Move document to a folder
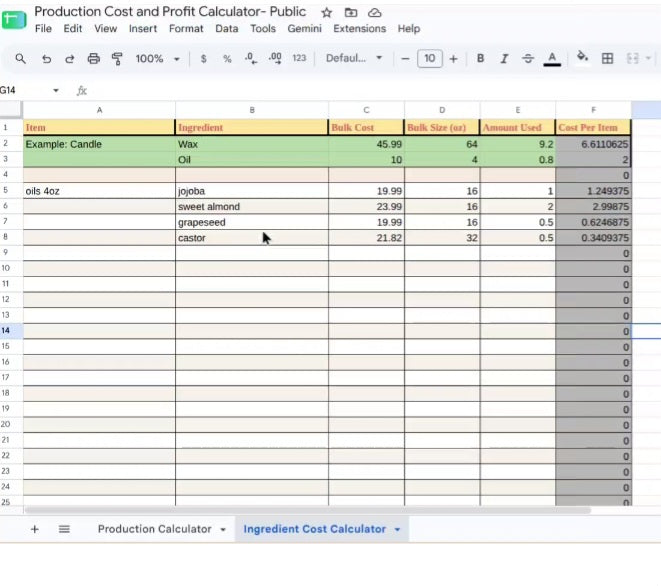 [351, 13]
